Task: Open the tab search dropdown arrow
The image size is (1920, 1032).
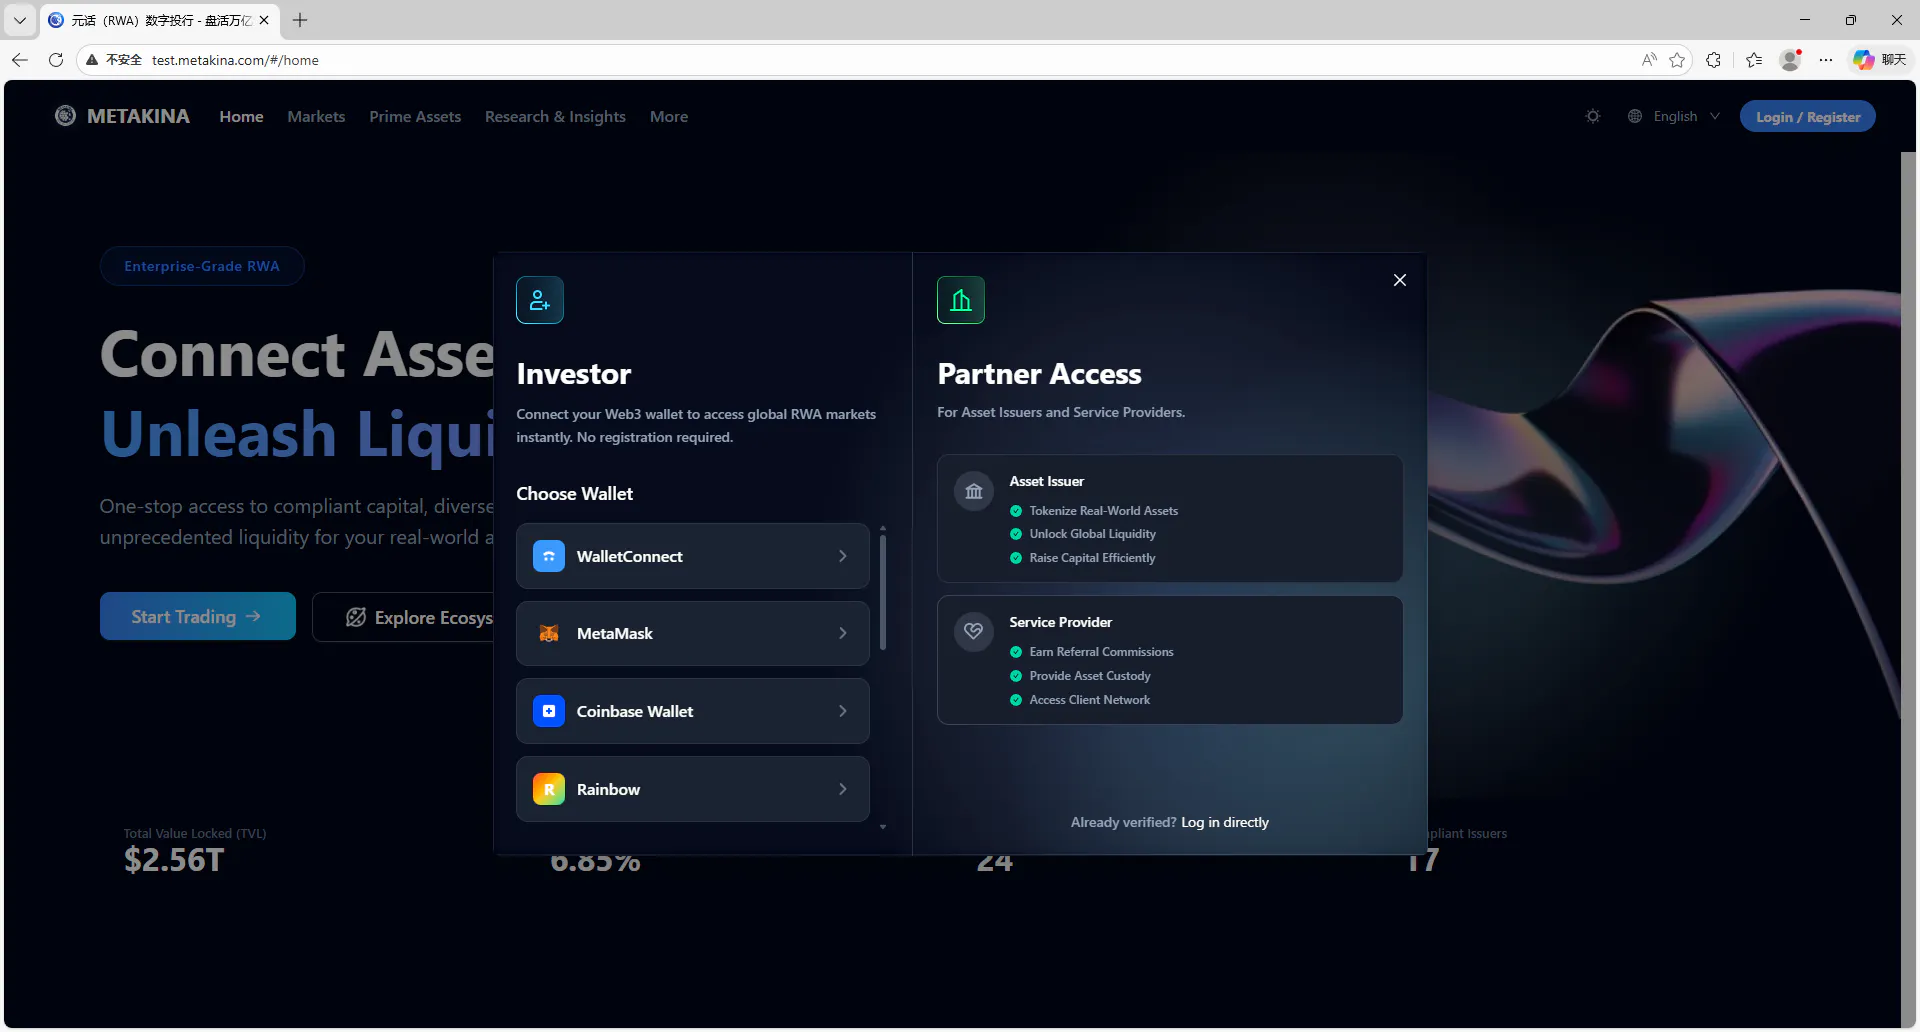Action: click(20, 20)
